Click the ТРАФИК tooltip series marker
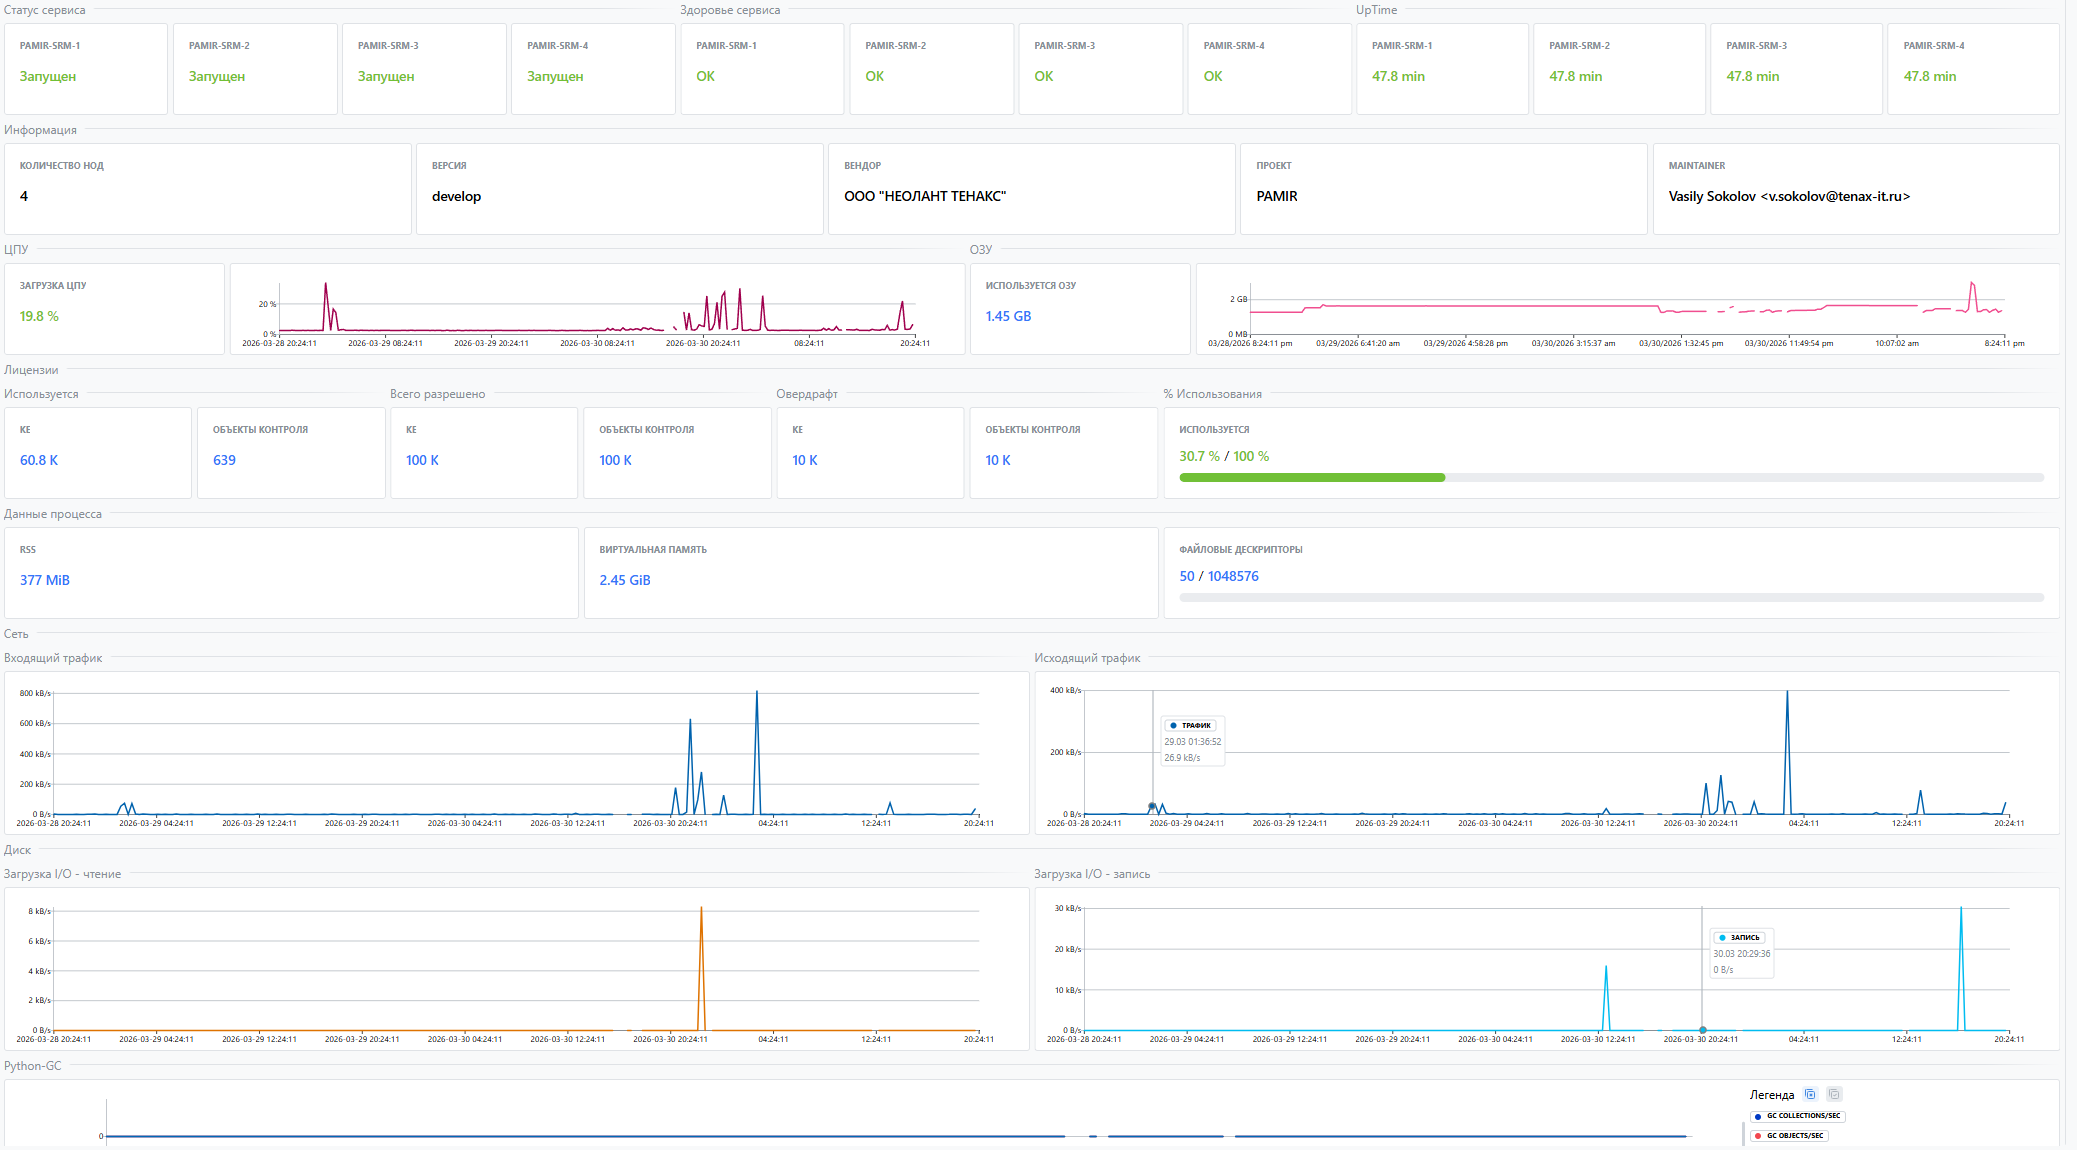This screenshot has height=1150, width=2077. [x=1173, y=725]
